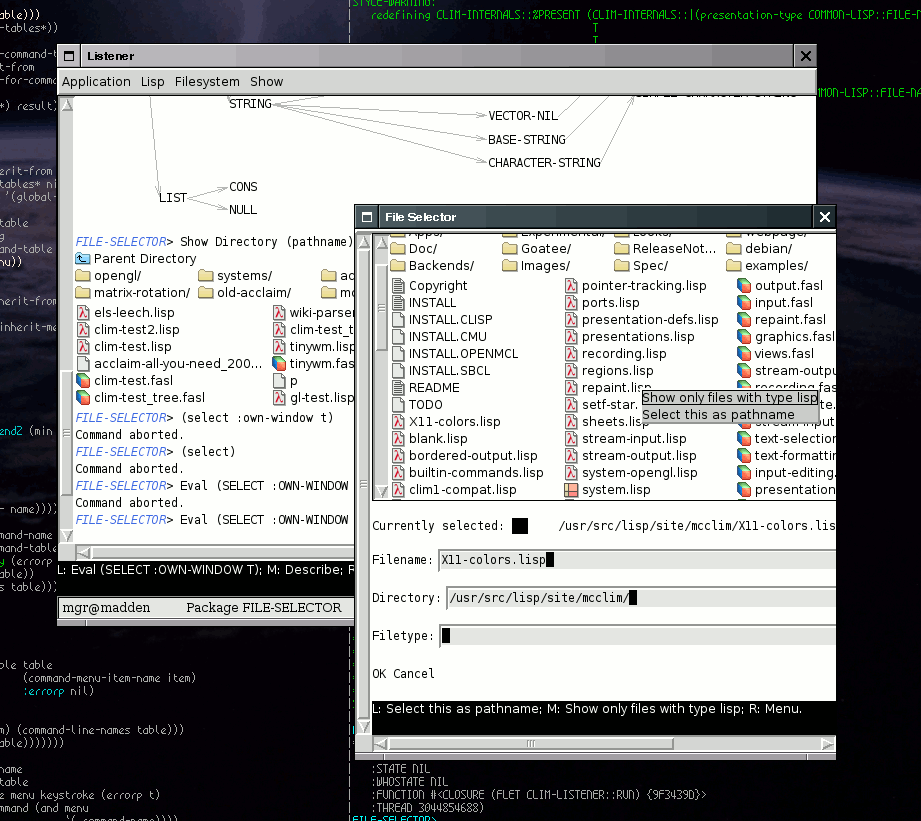This screenshot has width=921, height=821.
Task: Click 'VECTOR-NIL' node in Listener graph
Action: 523,116
